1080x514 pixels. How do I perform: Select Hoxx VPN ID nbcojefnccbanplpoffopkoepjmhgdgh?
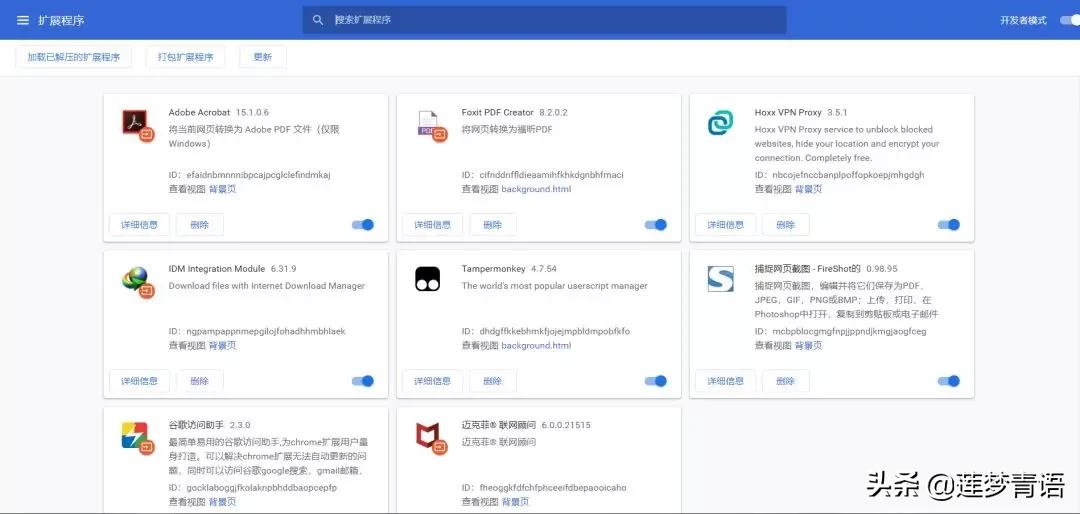(x=849, y=175)
